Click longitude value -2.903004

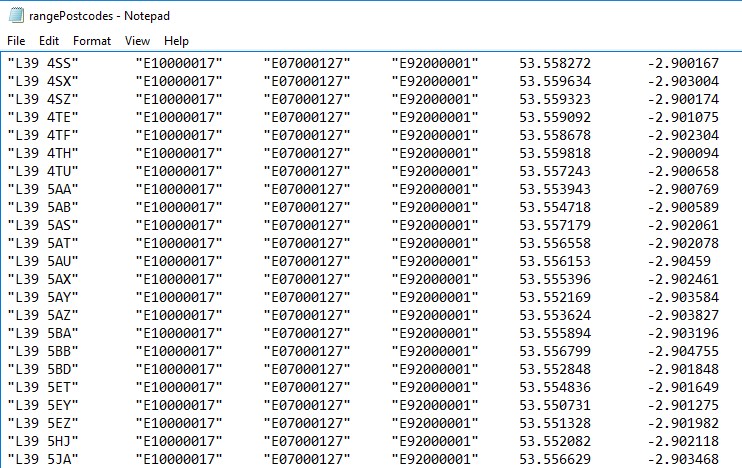(x=683, y=81)
